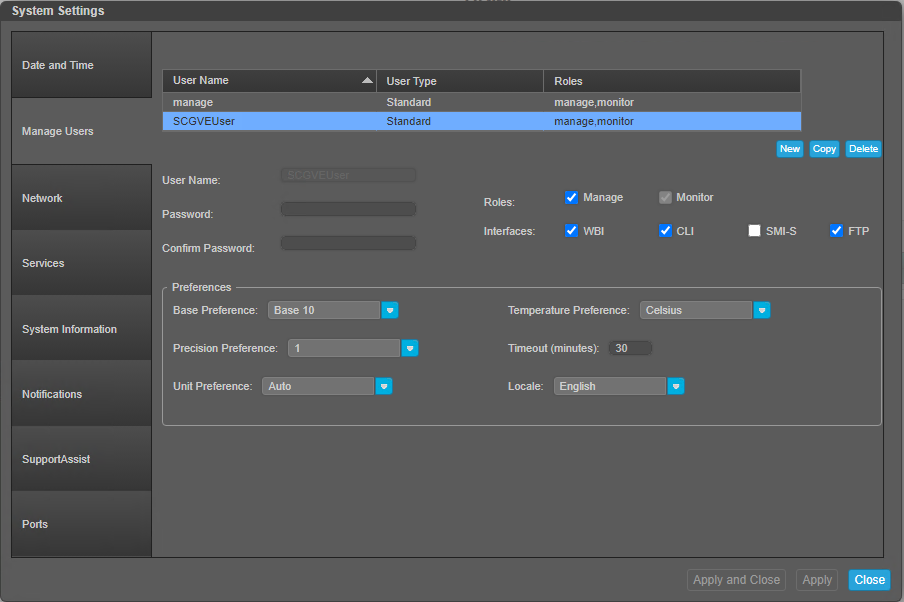
Task: Uncheck the FTP interface option
Action: coord(836,231)
